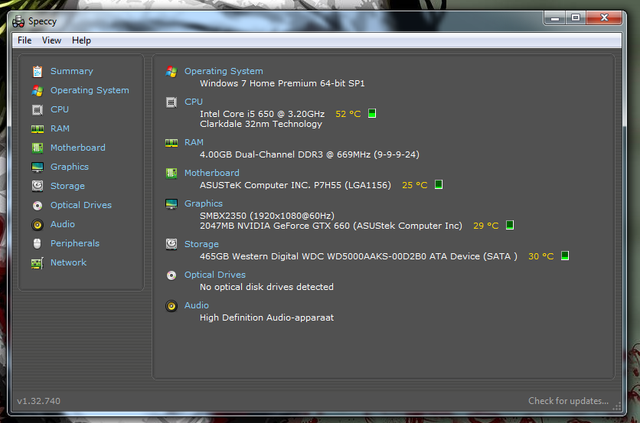Go to Operating System section in sidebar
The width and height of the screenshot is (640, 423).
point(90,90)
